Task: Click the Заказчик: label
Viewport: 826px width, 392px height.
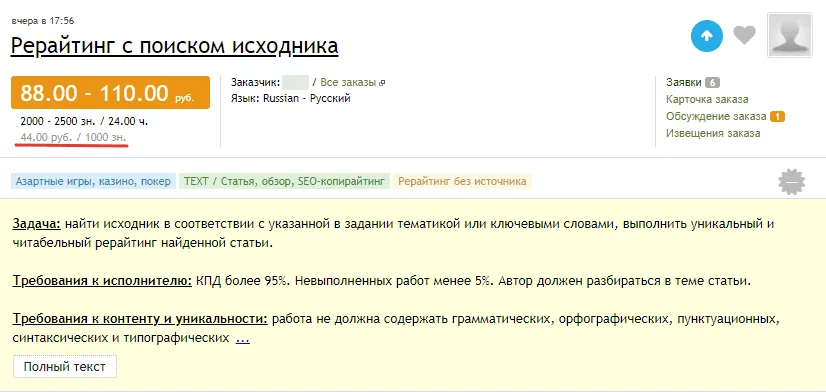Action: pyautogui.click(x=255, y=82)
